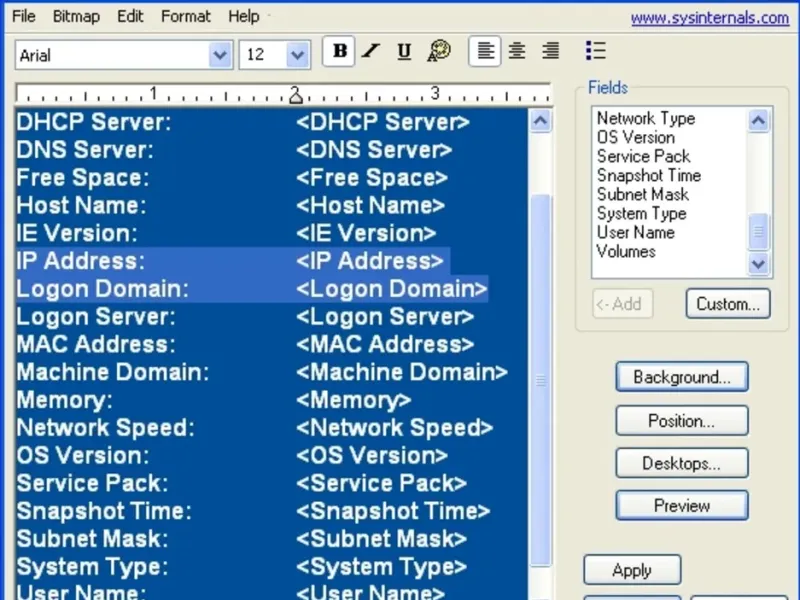The width and height of the screenshot is (800, 600).
Task: Center align the text
Action: coord(517,51)
